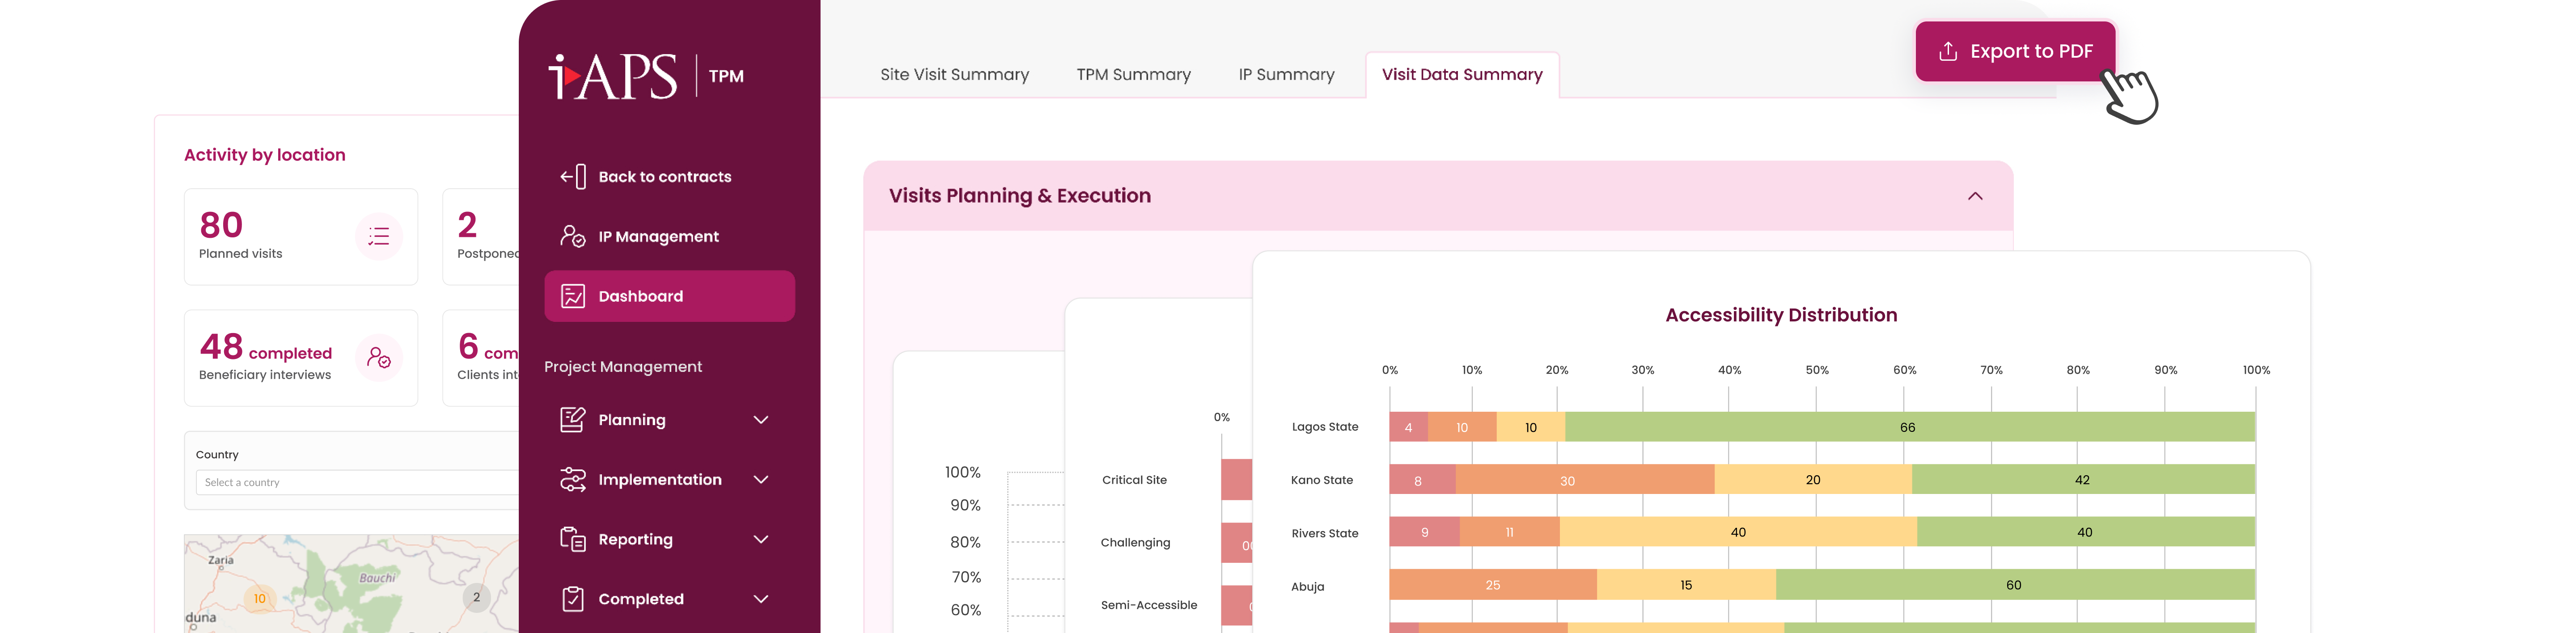Click the Planning pencil icon
This screenshot has width=2576, height=633.
(573, 420)
